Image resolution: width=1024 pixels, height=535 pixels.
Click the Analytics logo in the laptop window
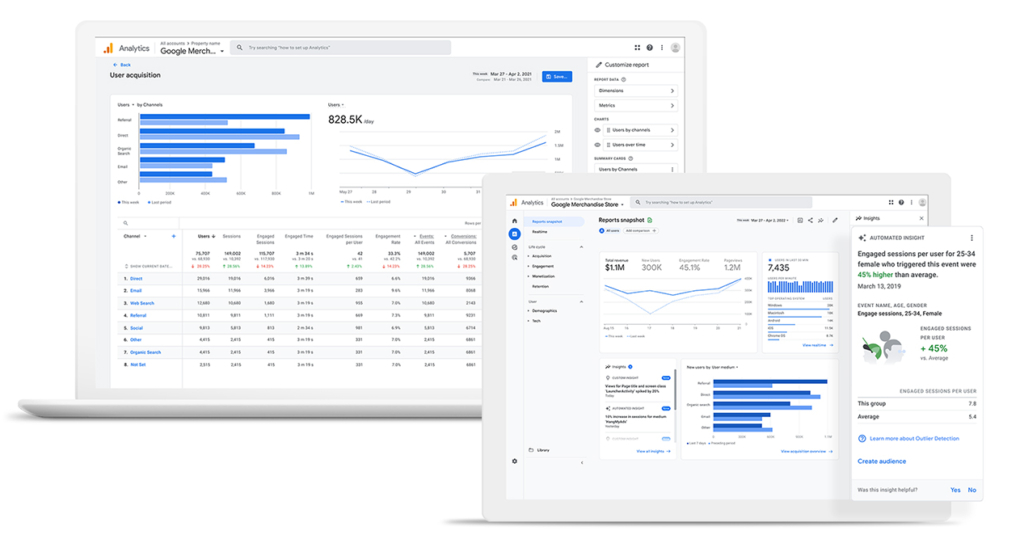click(x=108, y=48)
